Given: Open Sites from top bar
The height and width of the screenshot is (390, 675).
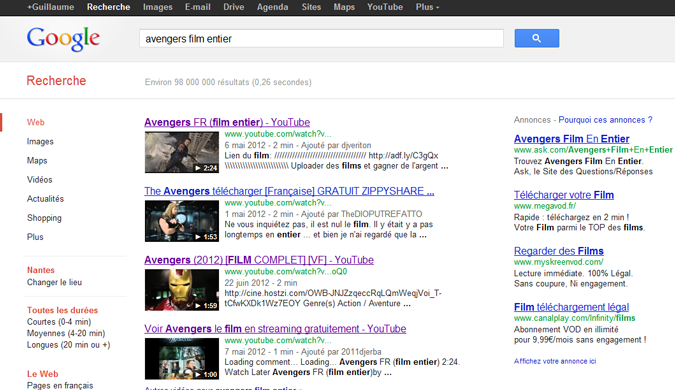Looking at the screenshot, I should 311,7.
